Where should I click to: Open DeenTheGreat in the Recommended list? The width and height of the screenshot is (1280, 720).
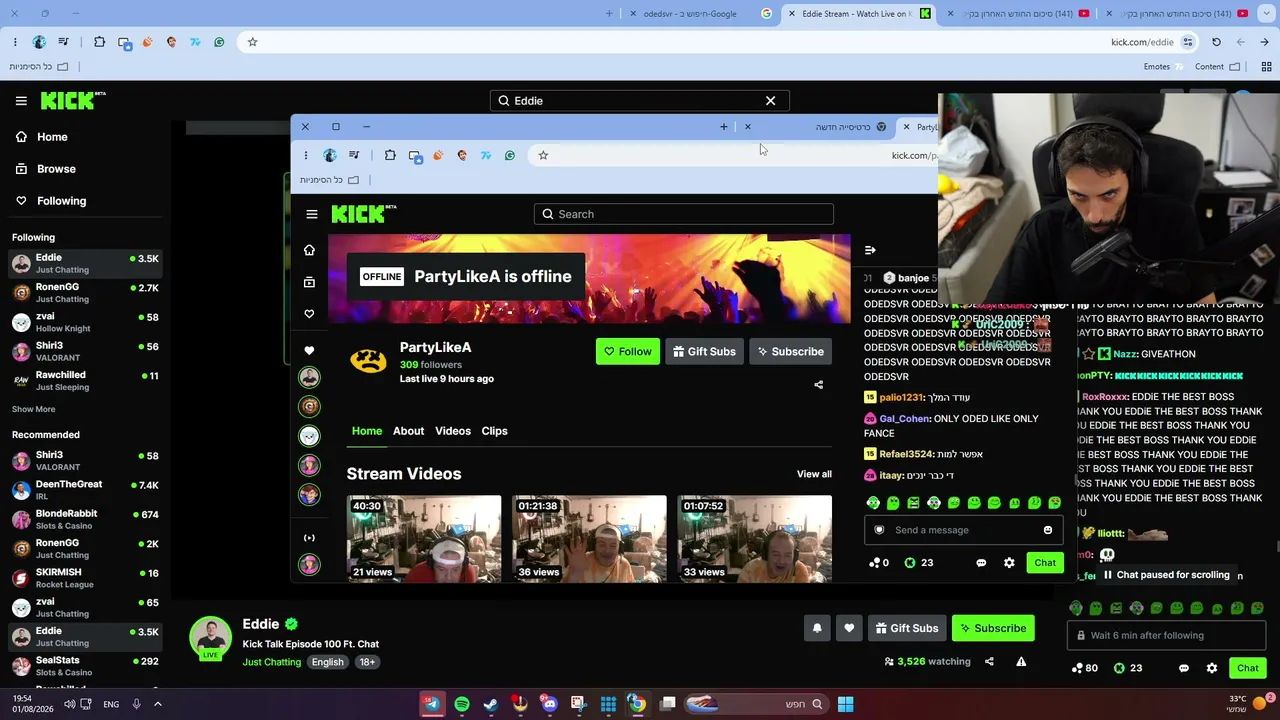point(85,490)
